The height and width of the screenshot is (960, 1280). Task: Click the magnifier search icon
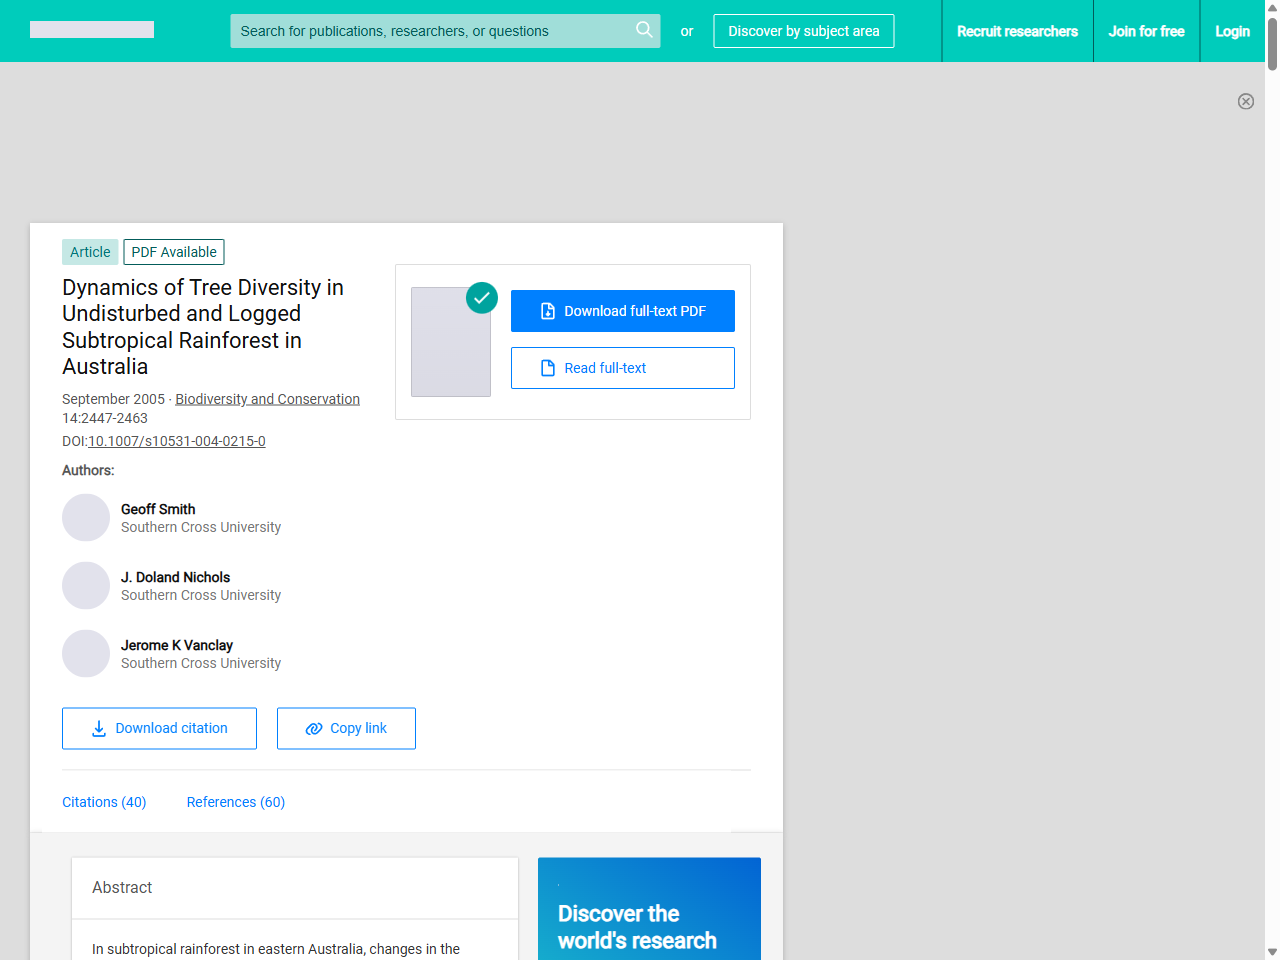(x=644, y=30)
